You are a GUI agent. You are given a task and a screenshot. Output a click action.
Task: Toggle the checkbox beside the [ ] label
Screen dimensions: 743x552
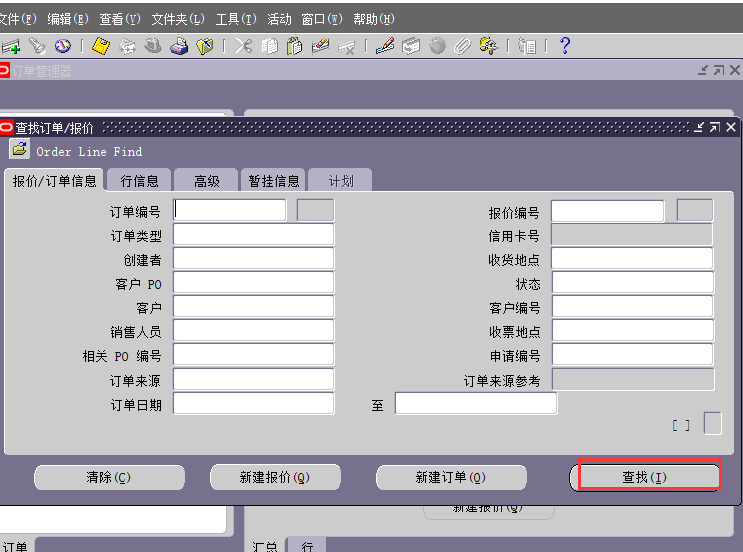pyautogui.click(x=712, y=424)
